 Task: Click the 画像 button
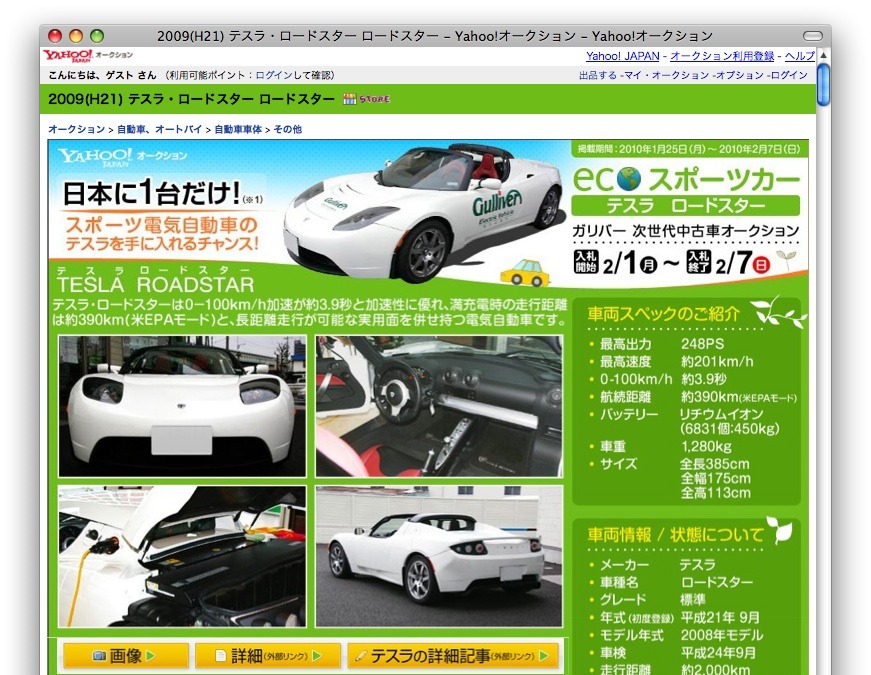(126, 656)
